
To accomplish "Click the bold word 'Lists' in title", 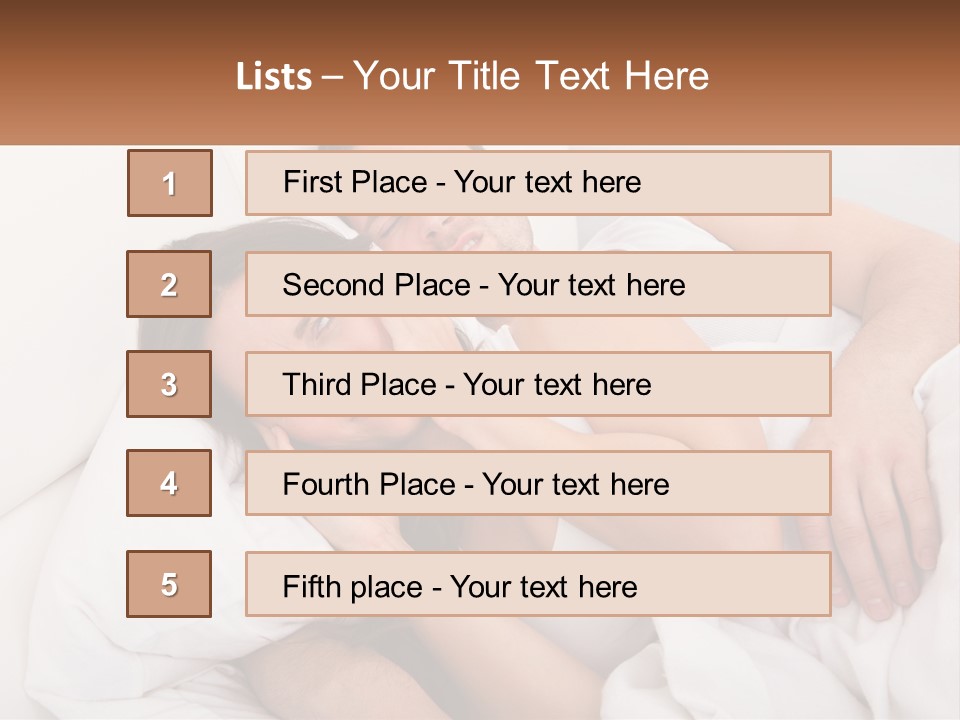I will click(x=274, y=77).
